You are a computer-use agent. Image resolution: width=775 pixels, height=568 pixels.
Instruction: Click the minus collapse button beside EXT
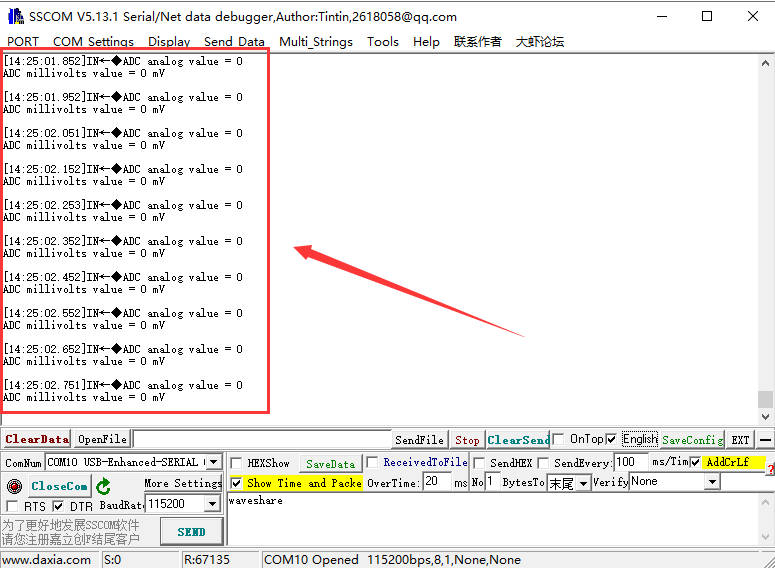tap(765, 439)
